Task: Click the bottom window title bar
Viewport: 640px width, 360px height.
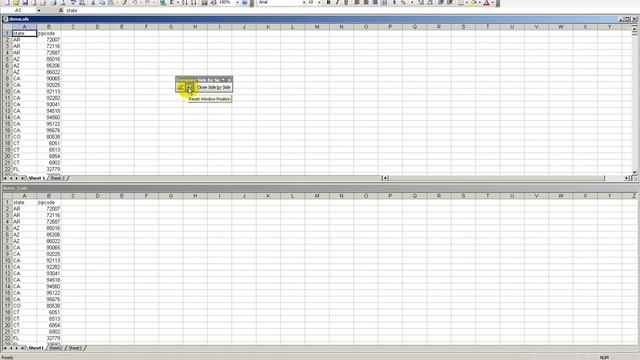Action: [x=320, y=188]
